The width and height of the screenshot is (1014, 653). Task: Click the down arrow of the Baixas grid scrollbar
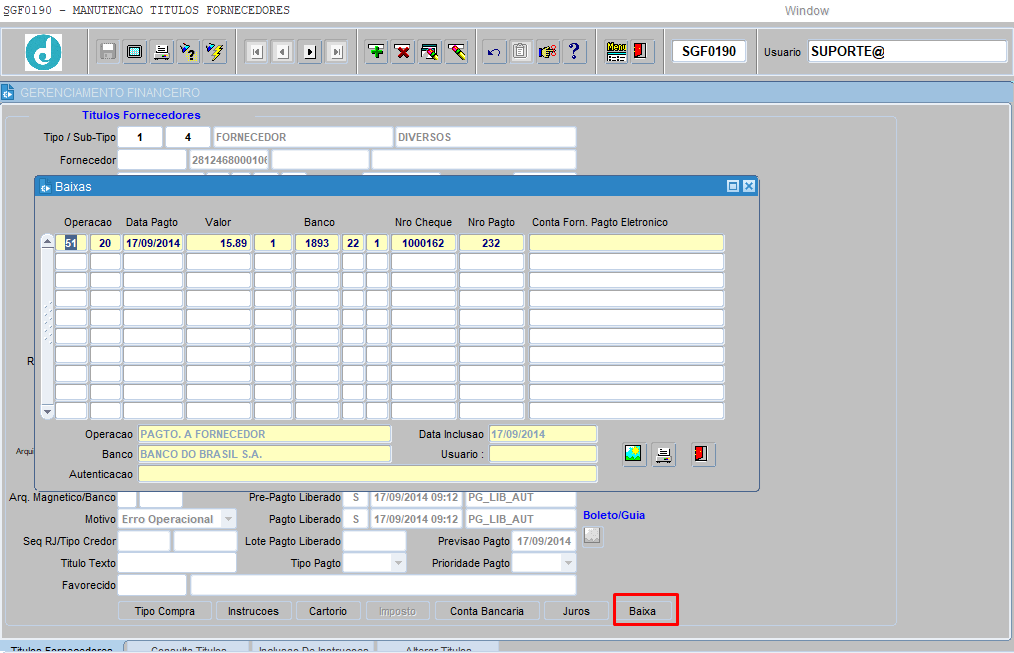[x=47, y=411]
